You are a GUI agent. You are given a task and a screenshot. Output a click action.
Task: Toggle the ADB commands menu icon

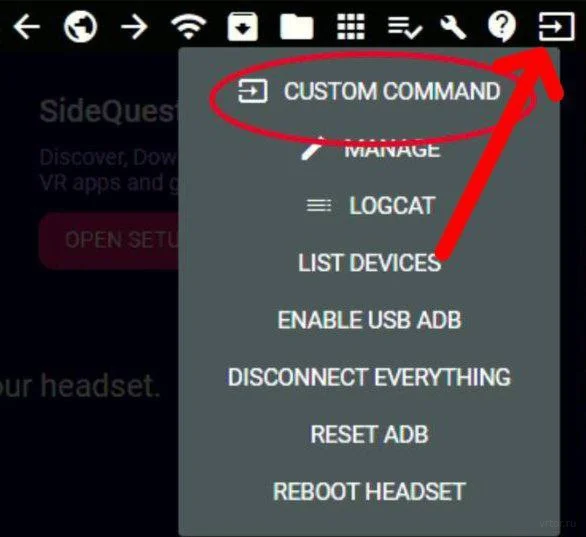pos(556,26)
